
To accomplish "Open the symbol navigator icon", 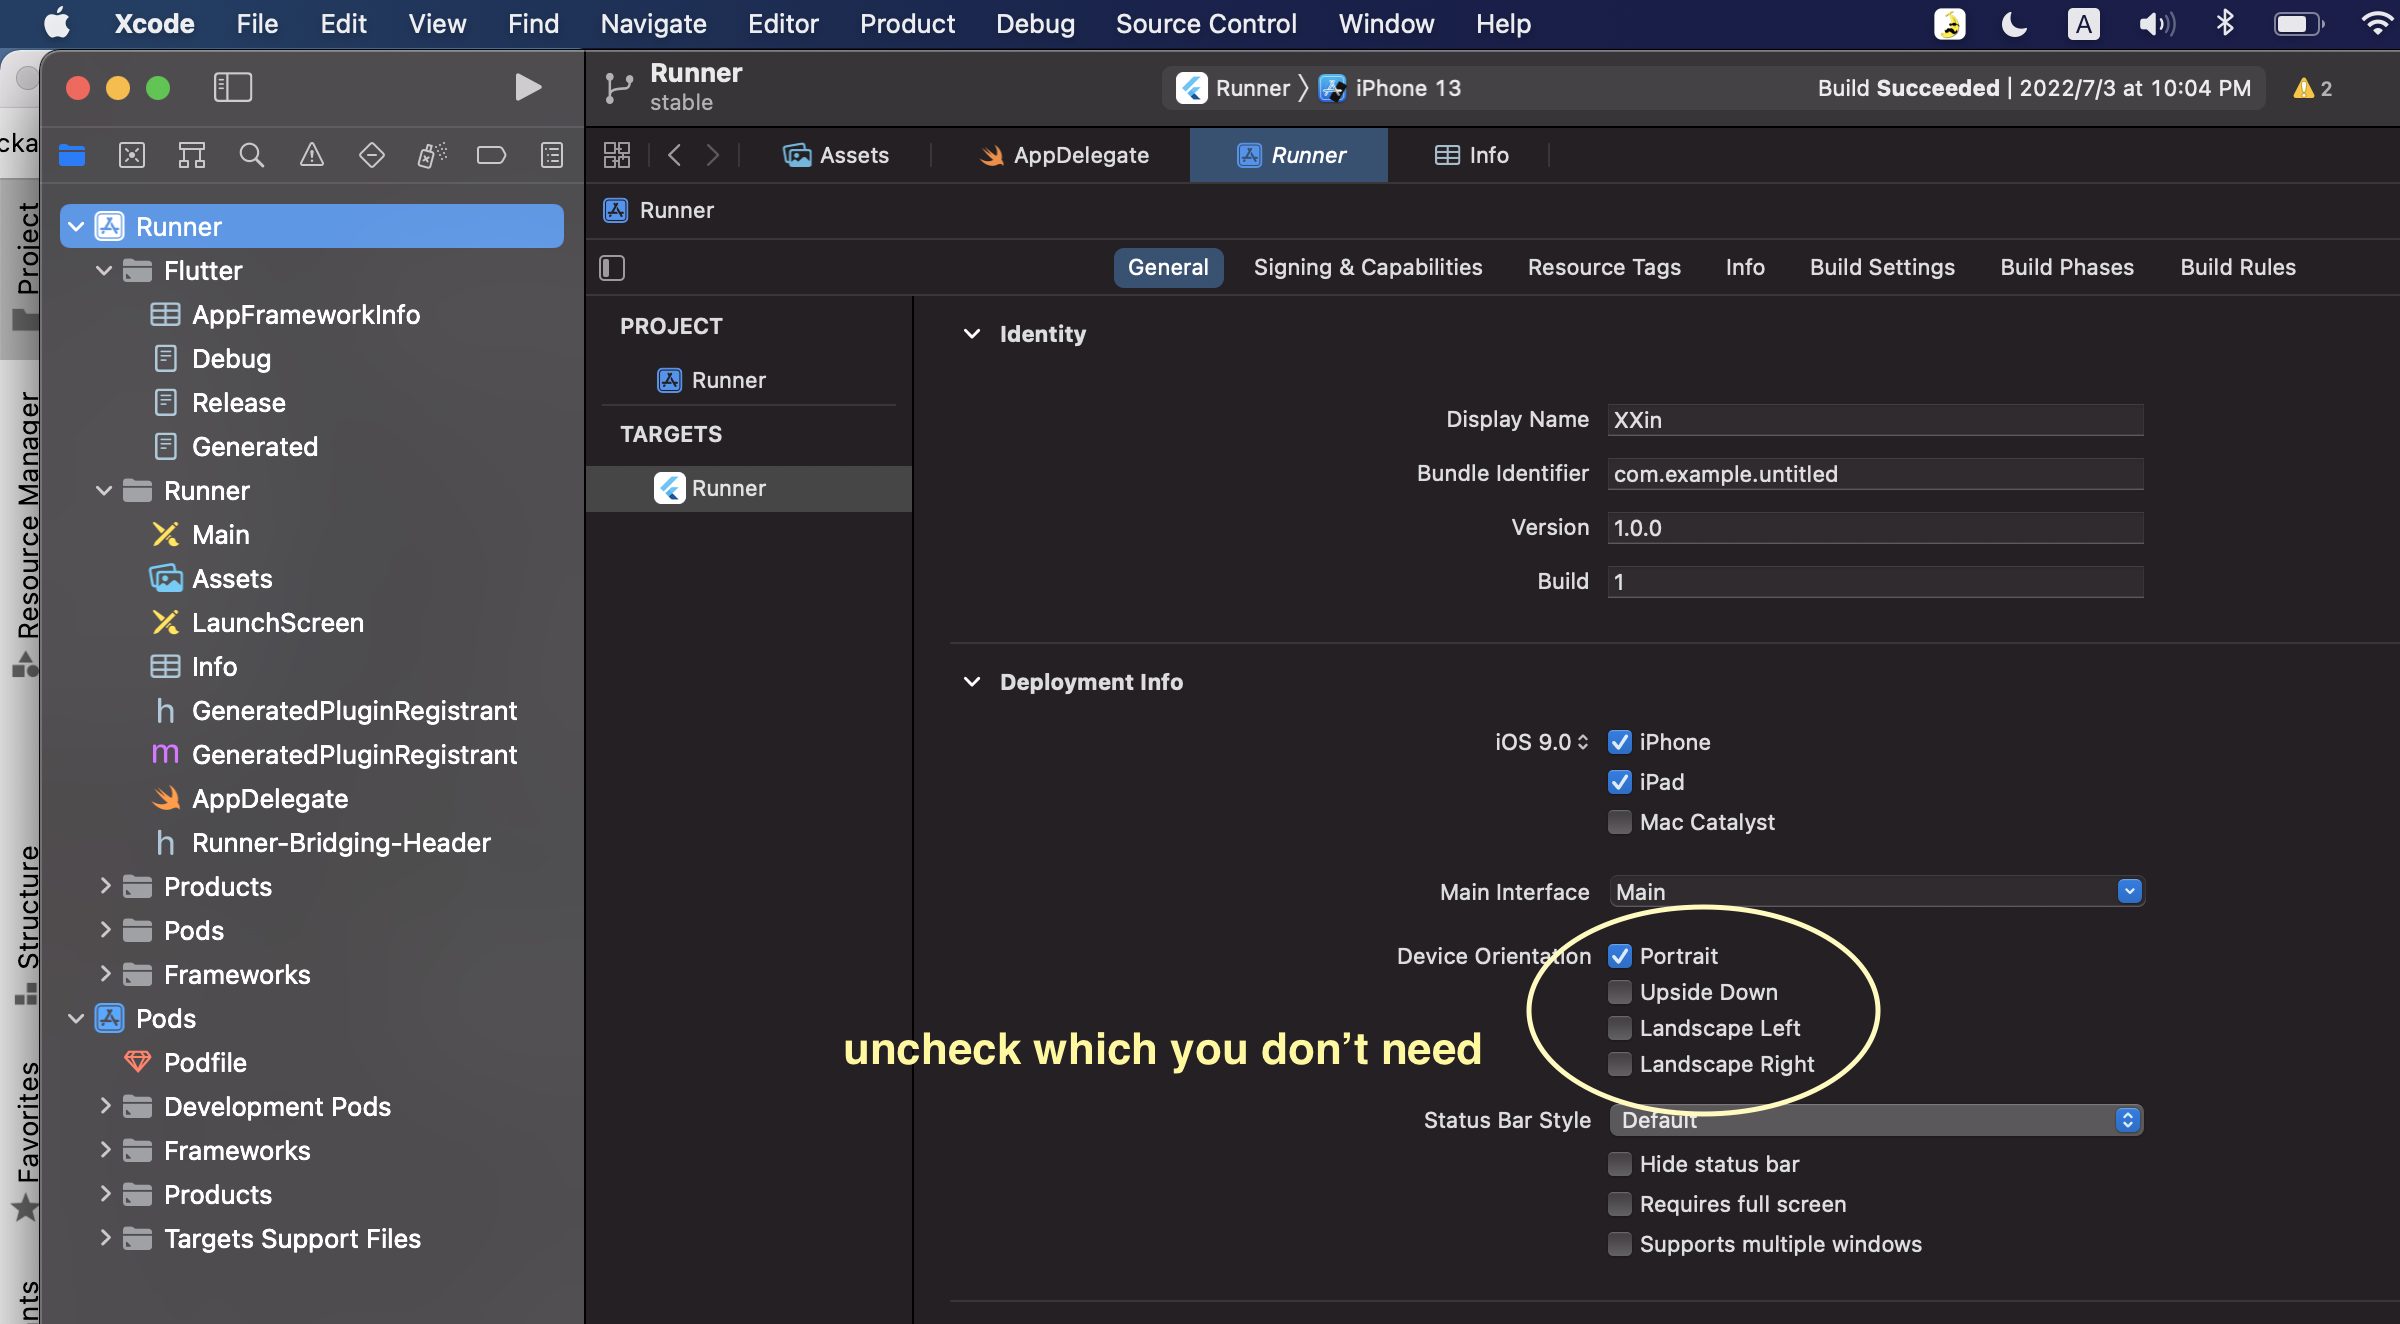I will [x=192, y=155].
